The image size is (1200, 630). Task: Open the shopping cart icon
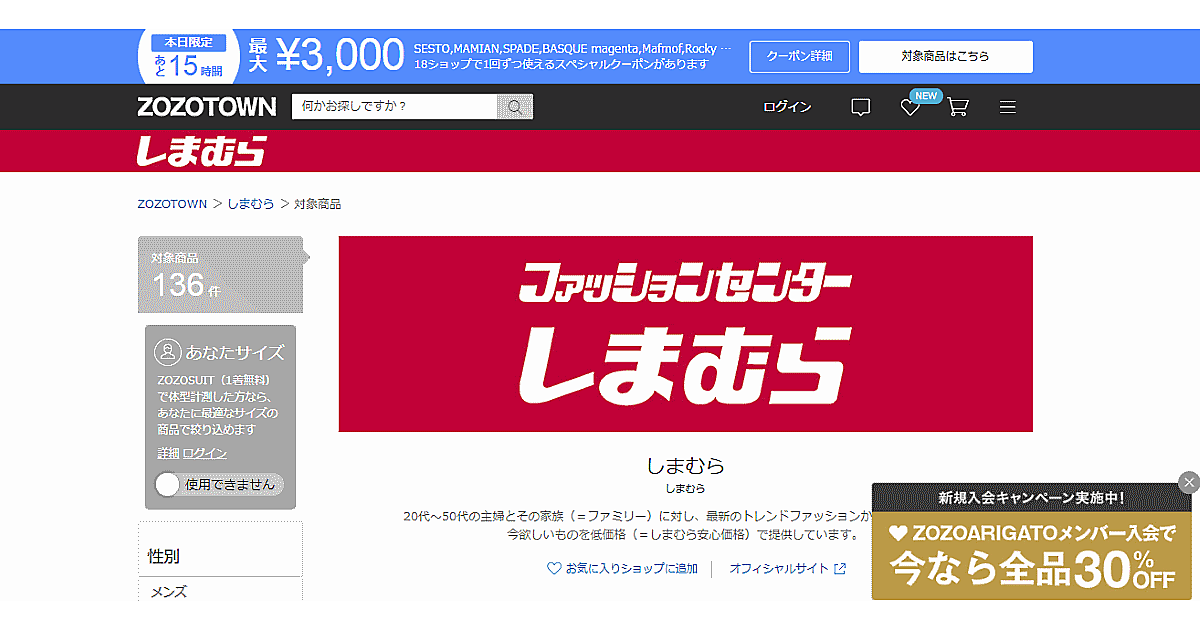click(958, 107)
